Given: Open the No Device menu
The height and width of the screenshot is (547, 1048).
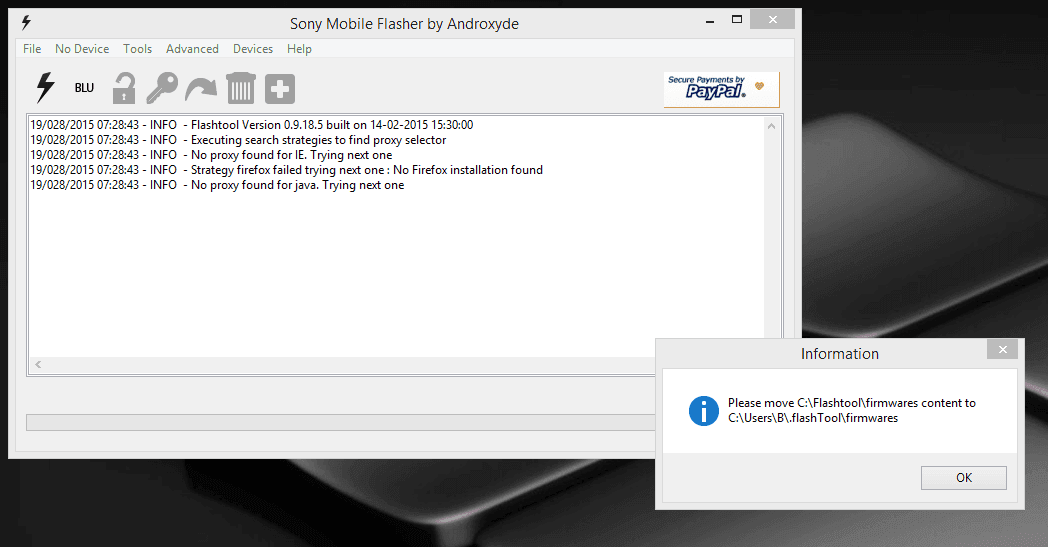Looking at the screenshot, I should (82, 49).
